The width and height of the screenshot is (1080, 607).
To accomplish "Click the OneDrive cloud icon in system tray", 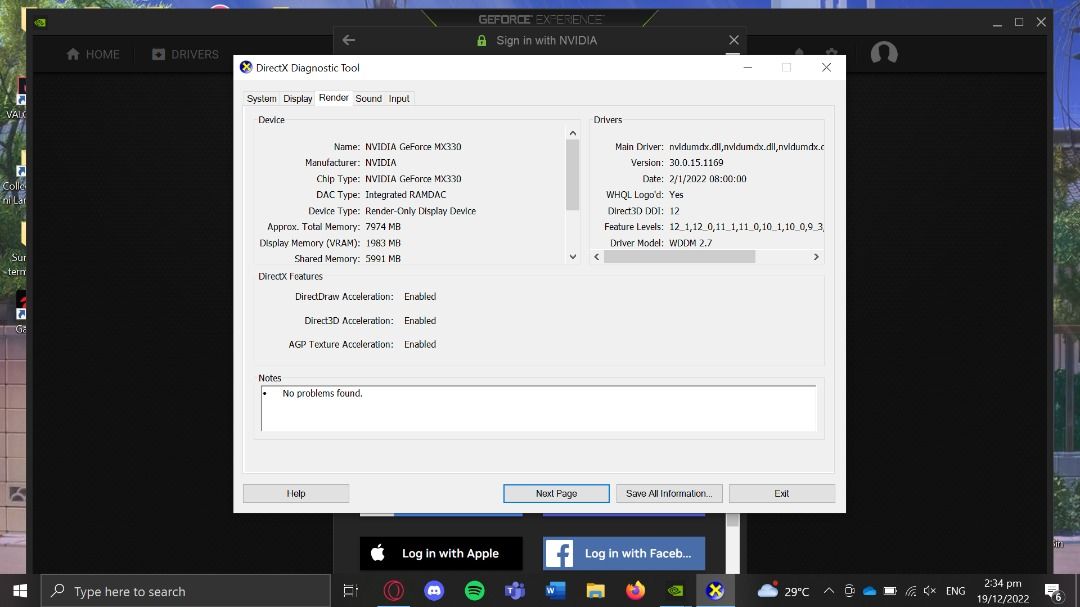I will pos(868,590).
